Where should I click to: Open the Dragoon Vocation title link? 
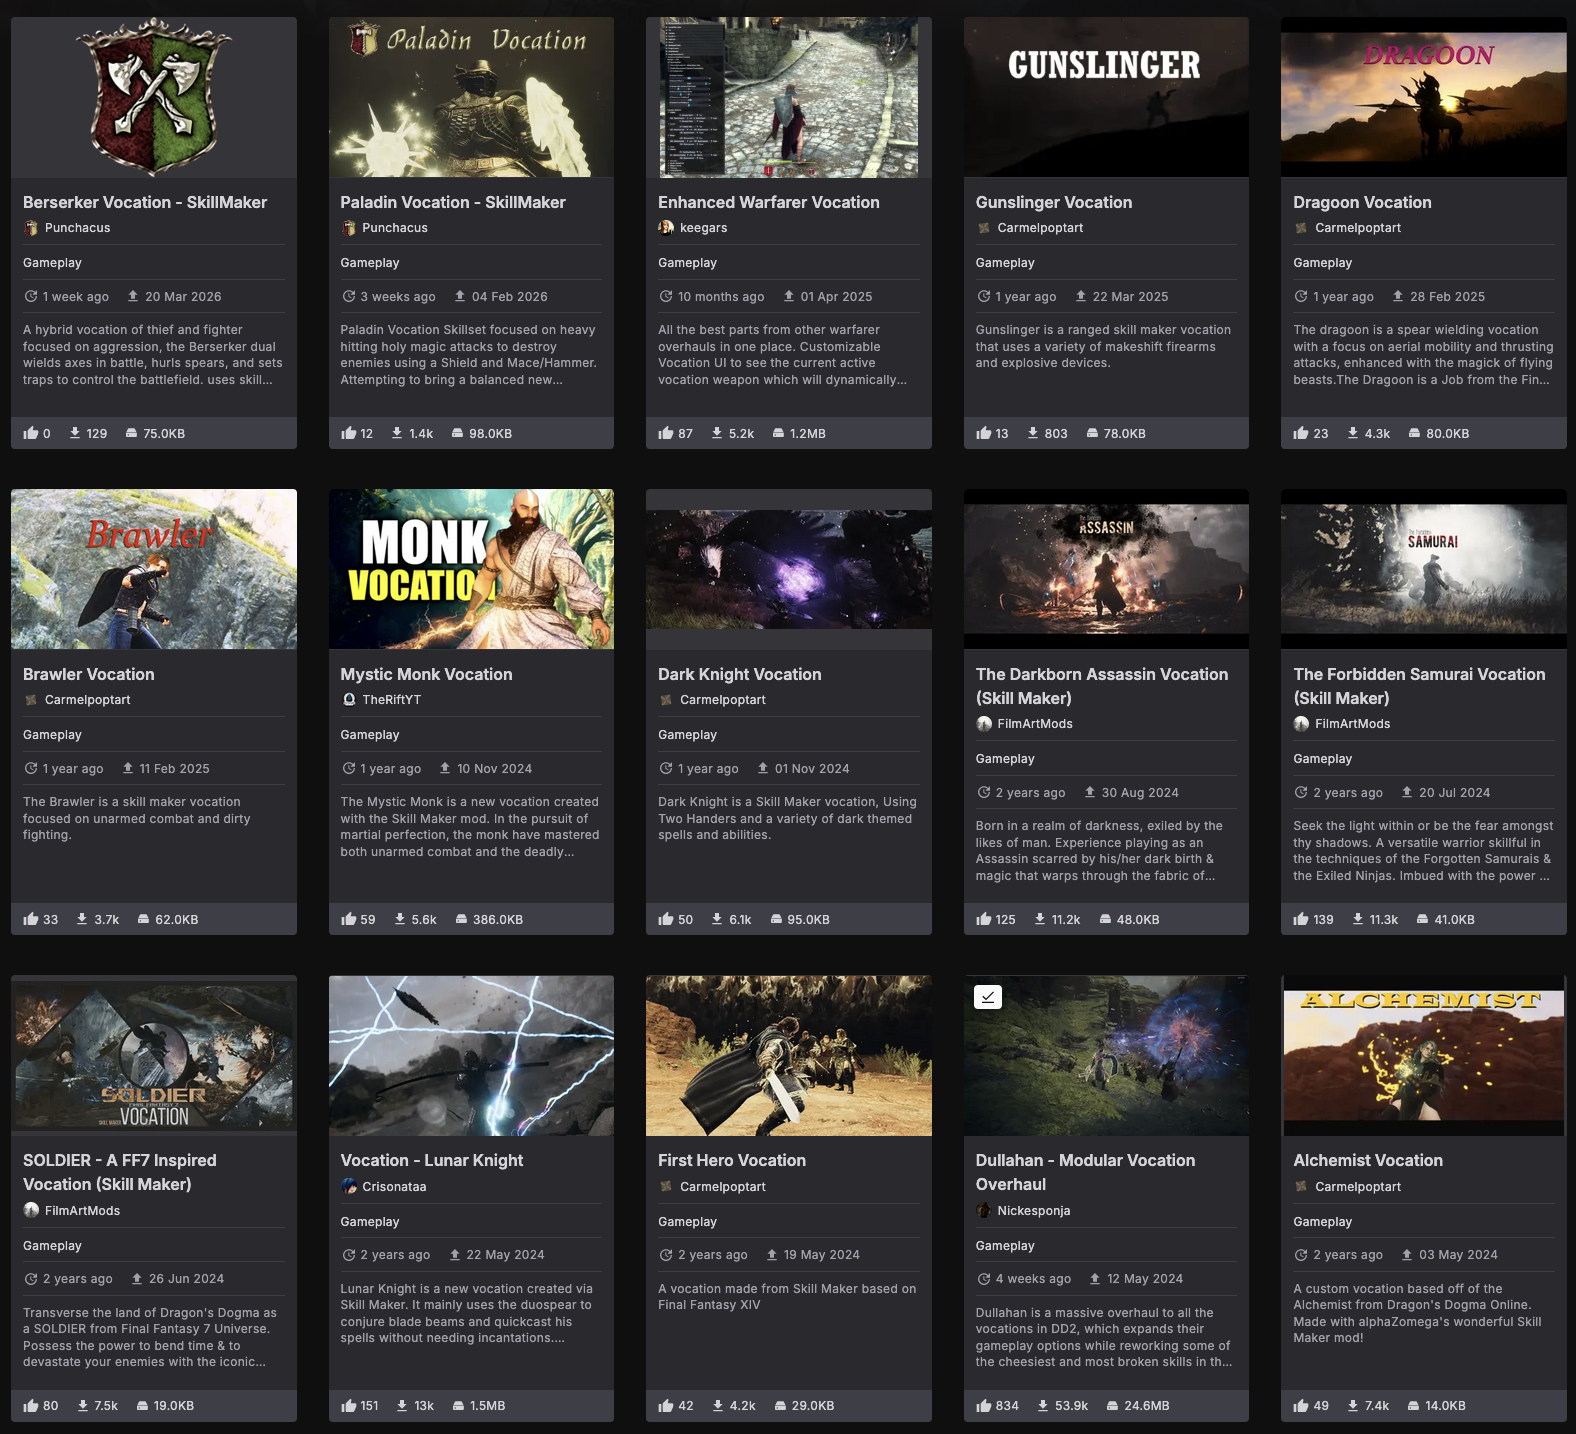[x=1362, y=202]
